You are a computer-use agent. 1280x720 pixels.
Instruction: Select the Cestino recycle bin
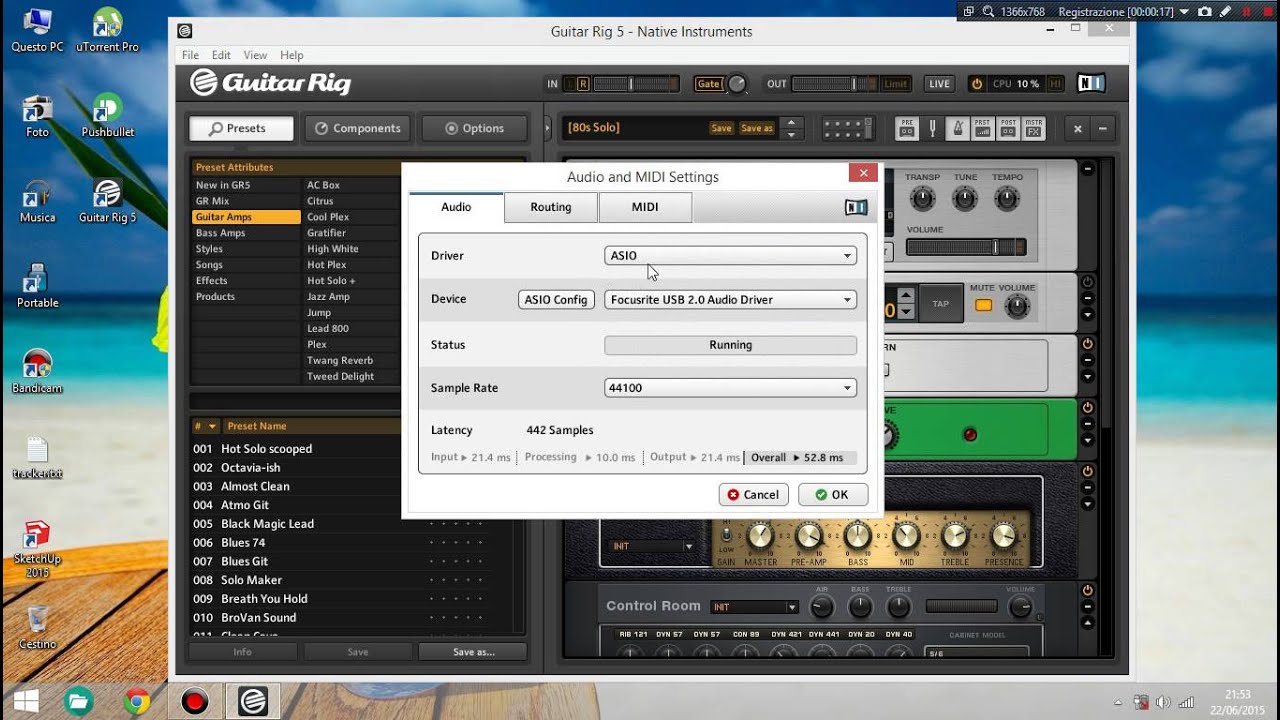37,628
